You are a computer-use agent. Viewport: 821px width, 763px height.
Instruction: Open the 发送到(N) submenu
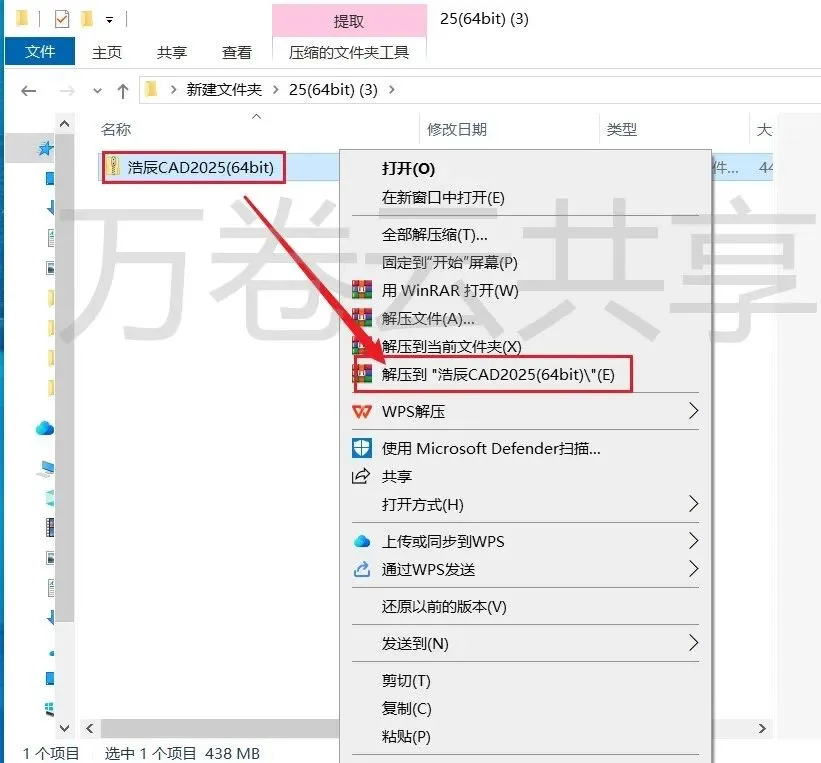(526, 644)
